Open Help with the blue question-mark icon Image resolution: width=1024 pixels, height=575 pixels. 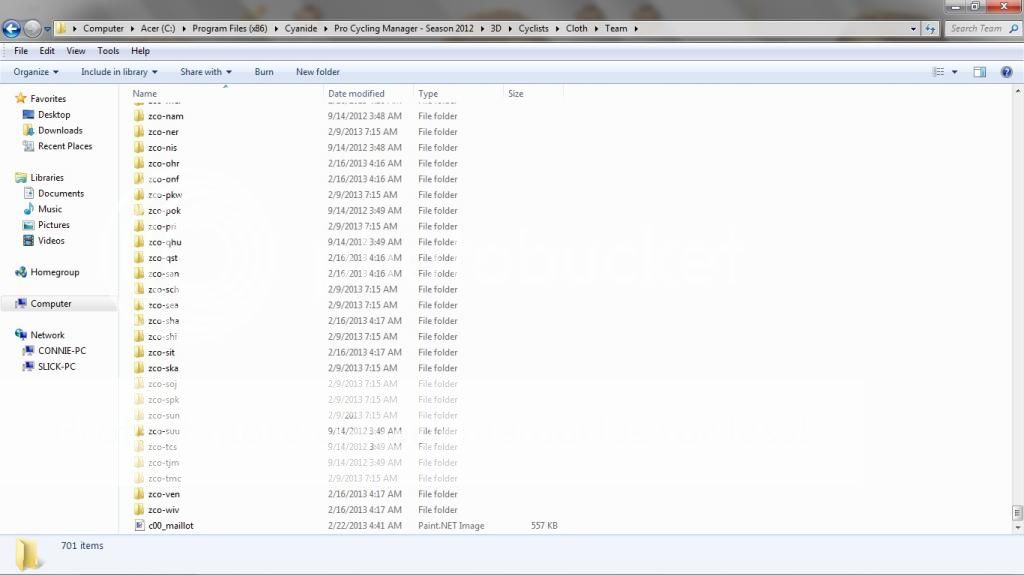(x=1006, y=72)
